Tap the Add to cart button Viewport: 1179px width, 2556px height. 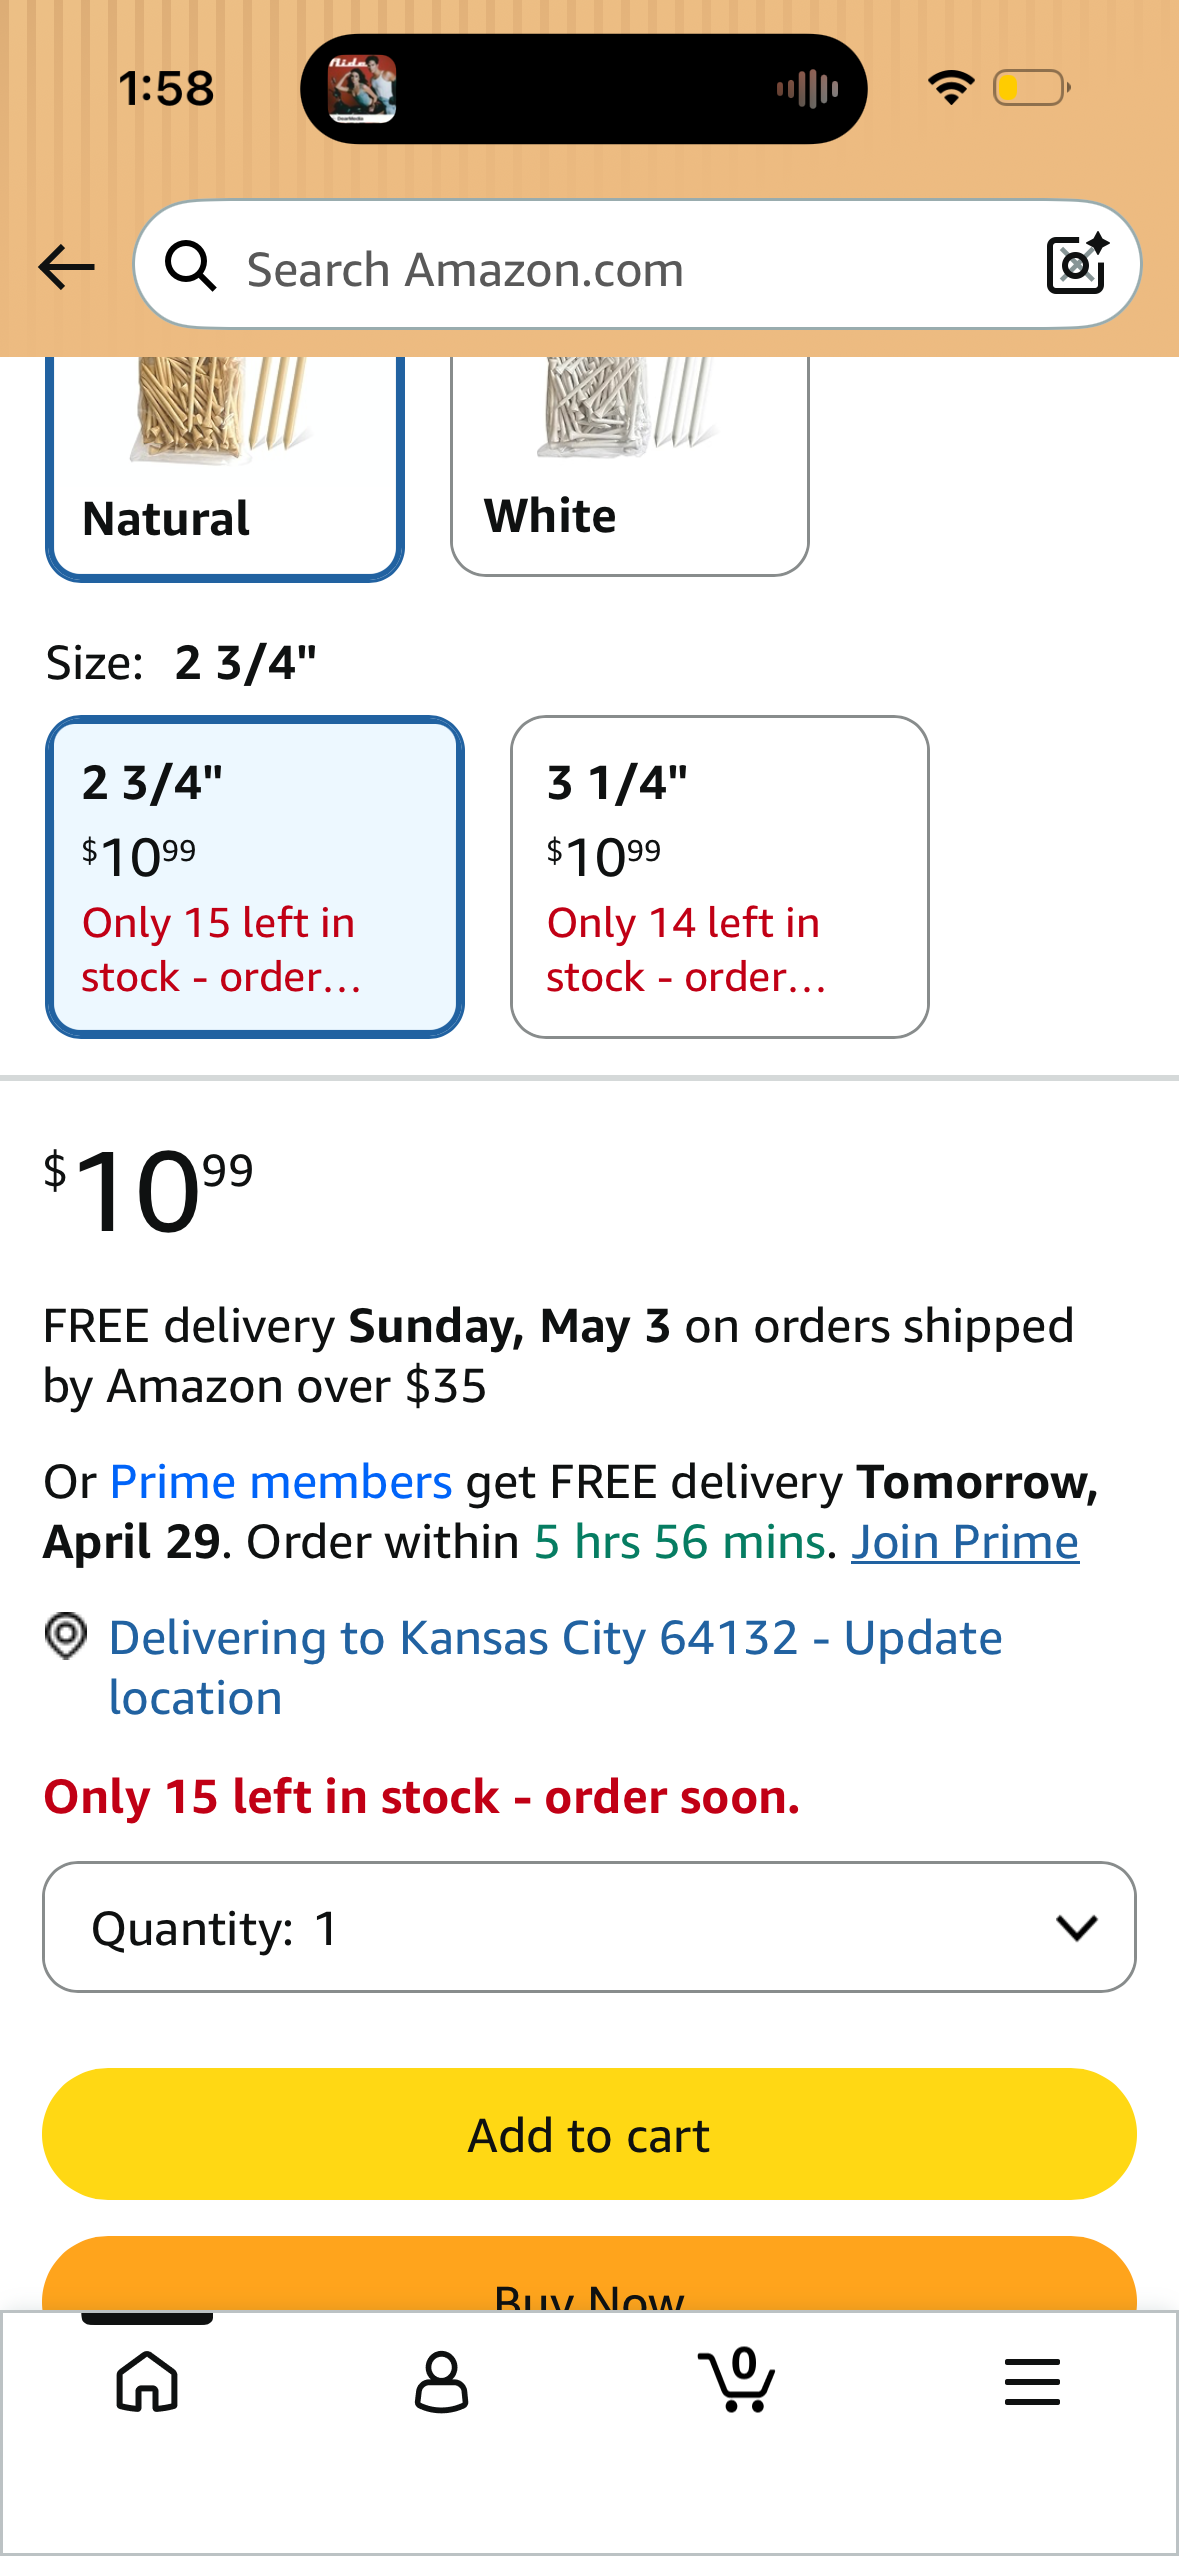pos(589,2134)
